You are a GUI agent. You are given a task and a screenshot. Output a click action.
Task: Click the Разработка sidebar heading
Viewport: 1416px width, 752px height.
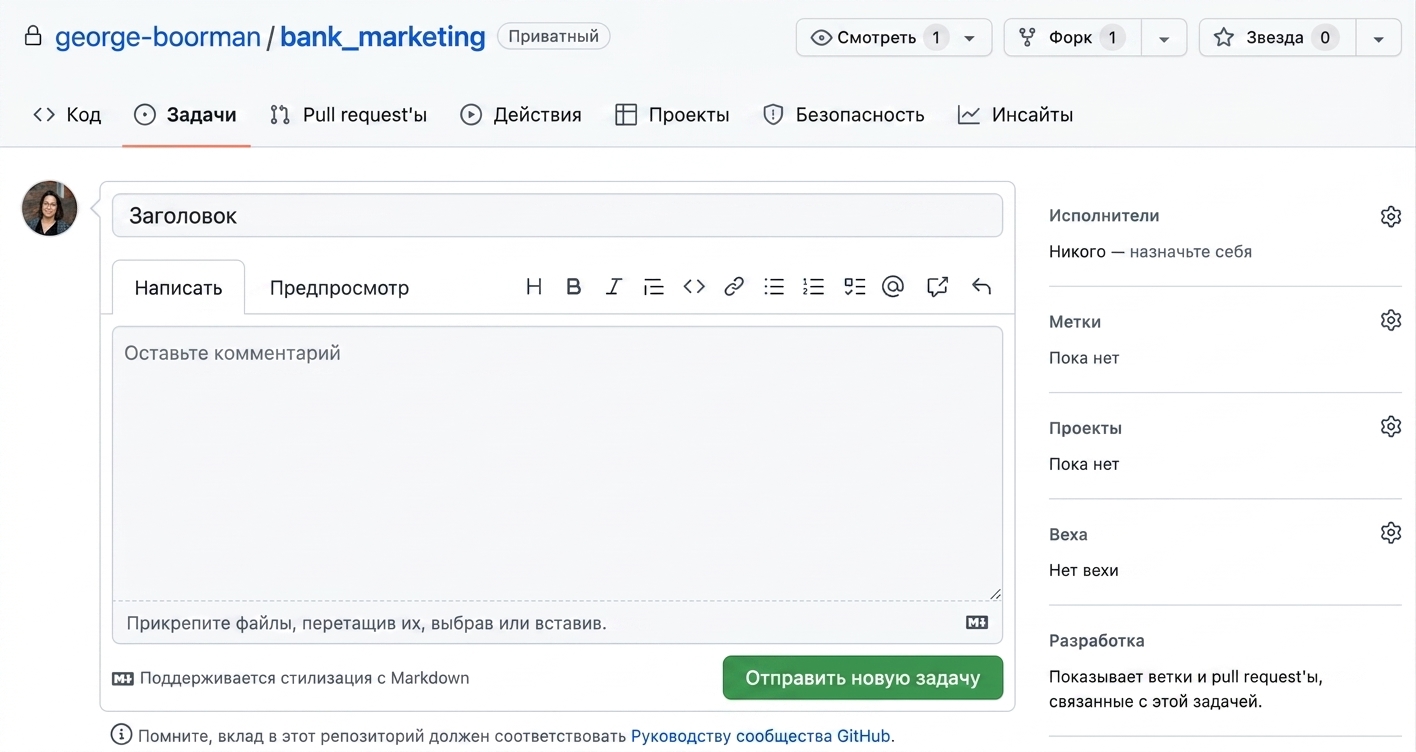(x=1097, y=641)
